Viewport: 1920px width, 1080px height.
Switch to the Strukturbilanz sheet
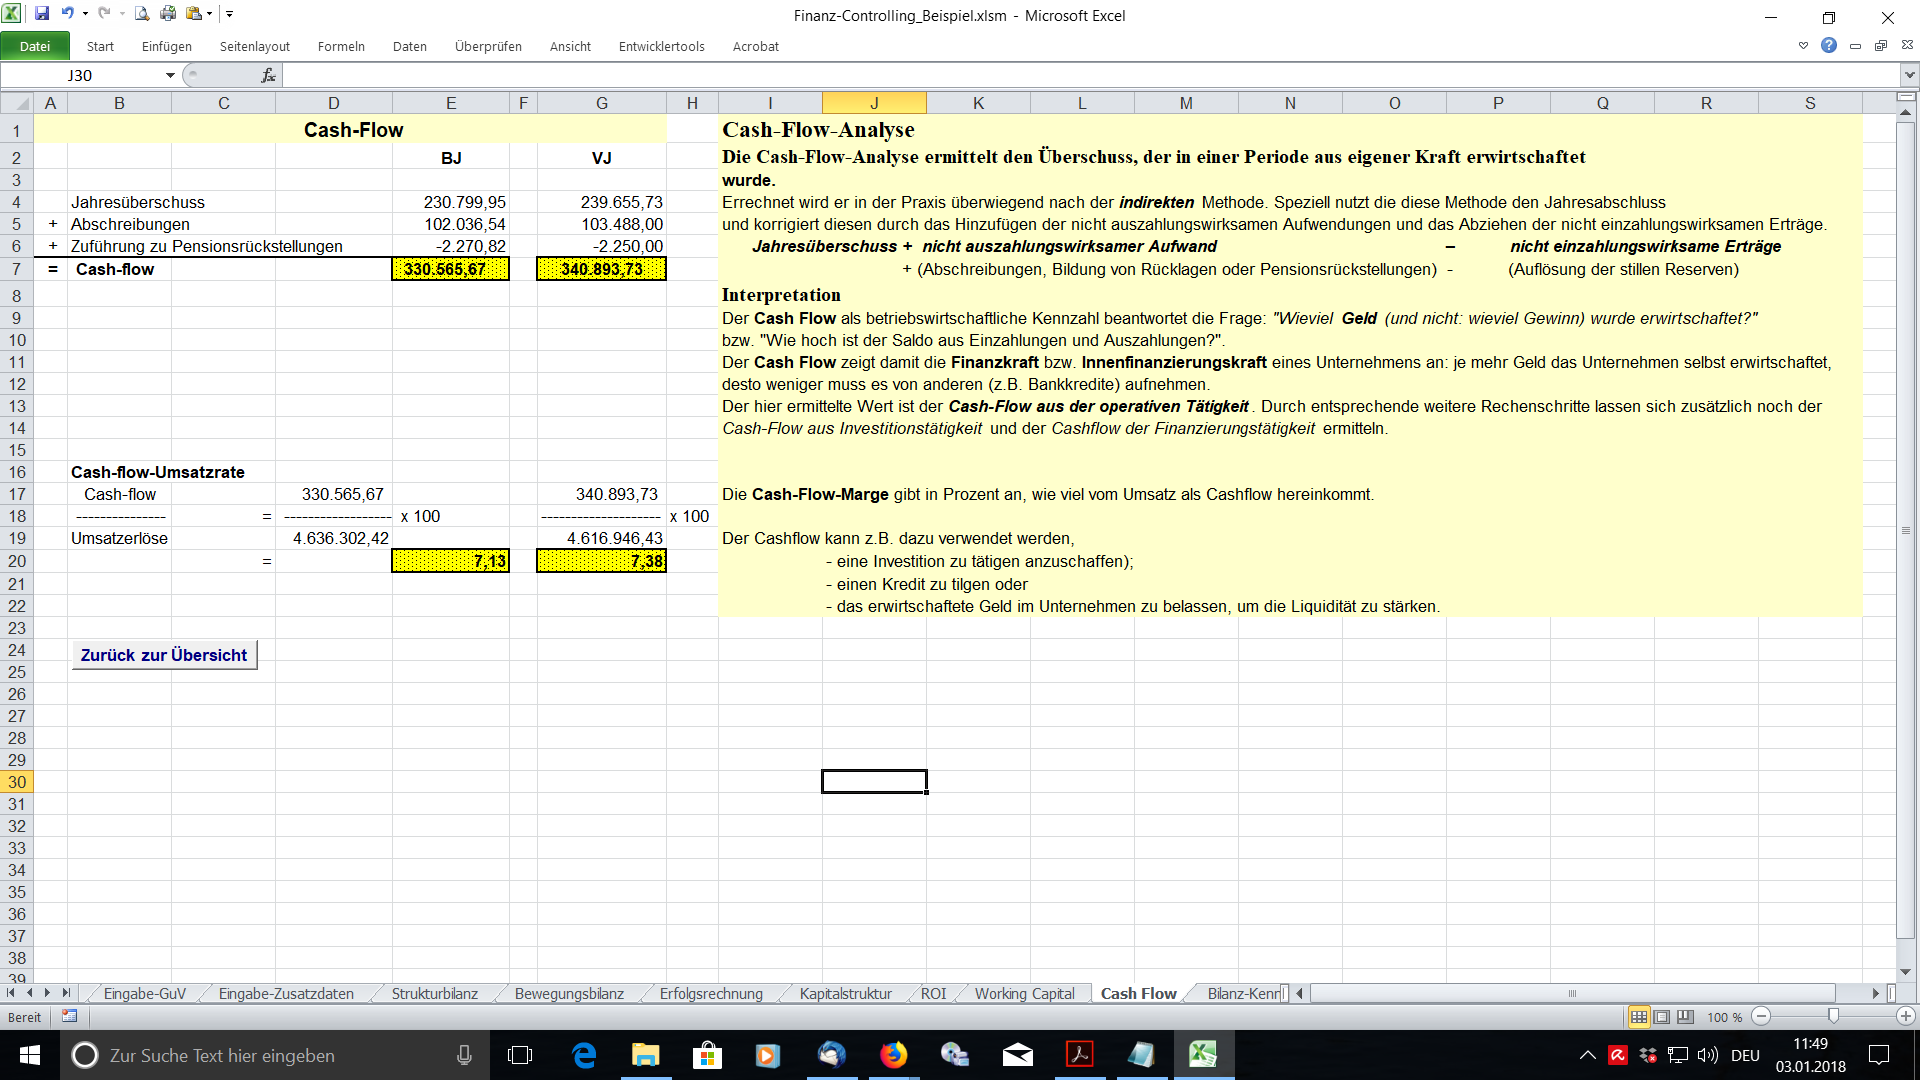[435, 994]
